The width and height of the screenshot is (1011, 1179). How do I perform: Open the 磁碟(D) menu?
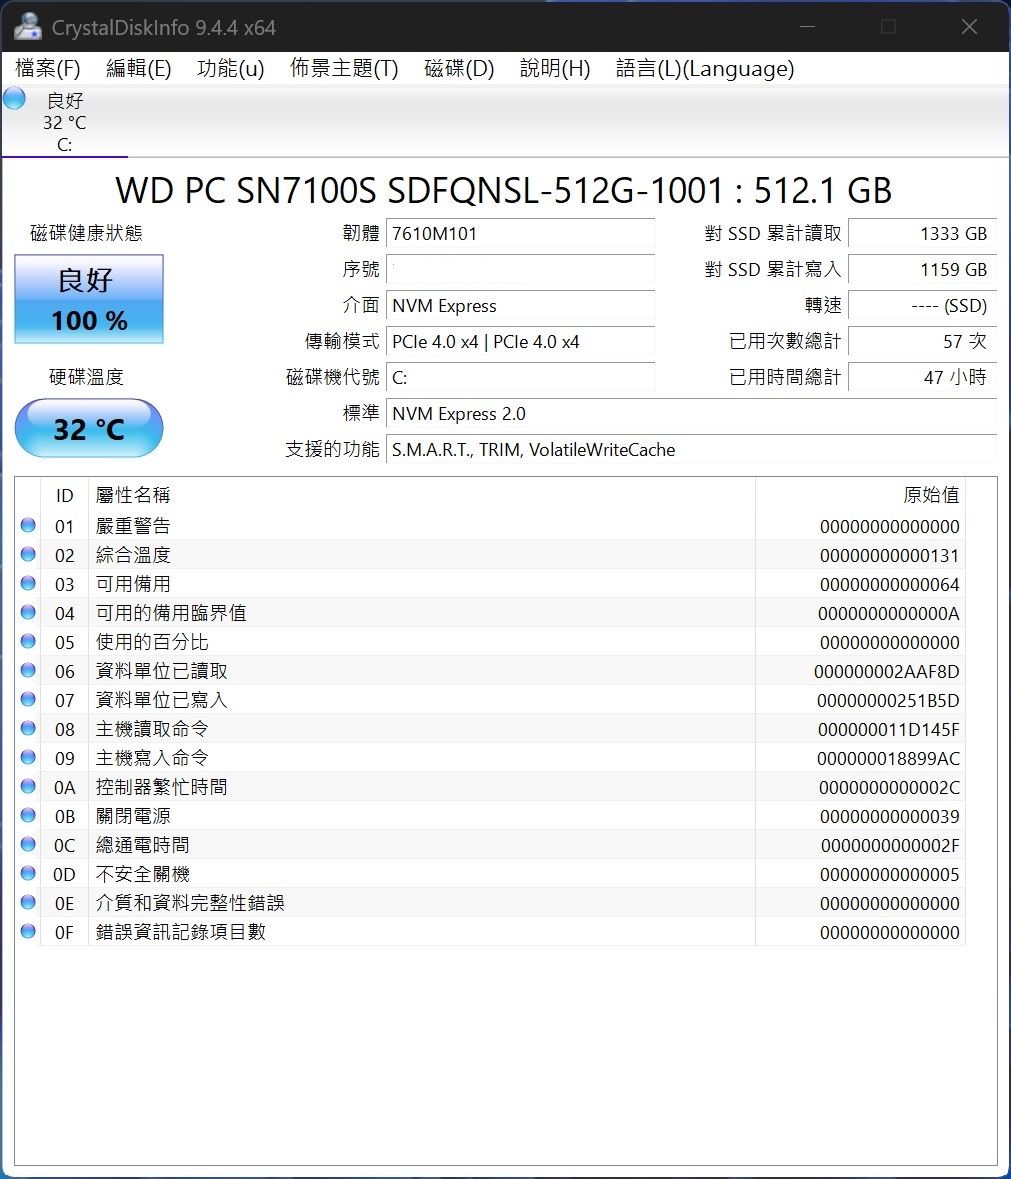coord(459,69)
